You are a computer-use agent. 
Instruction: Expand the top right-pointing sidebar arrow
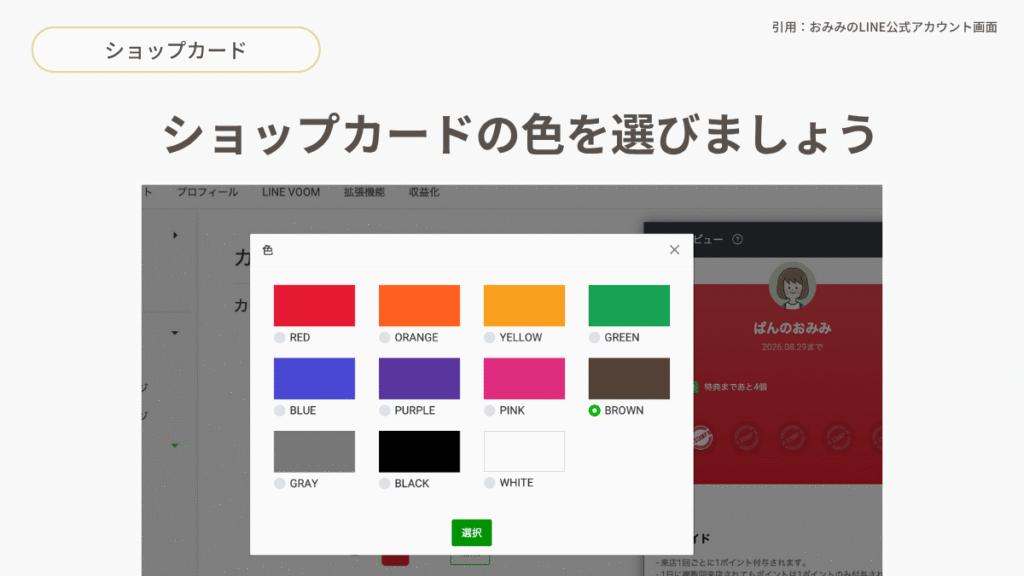[175, 235]
